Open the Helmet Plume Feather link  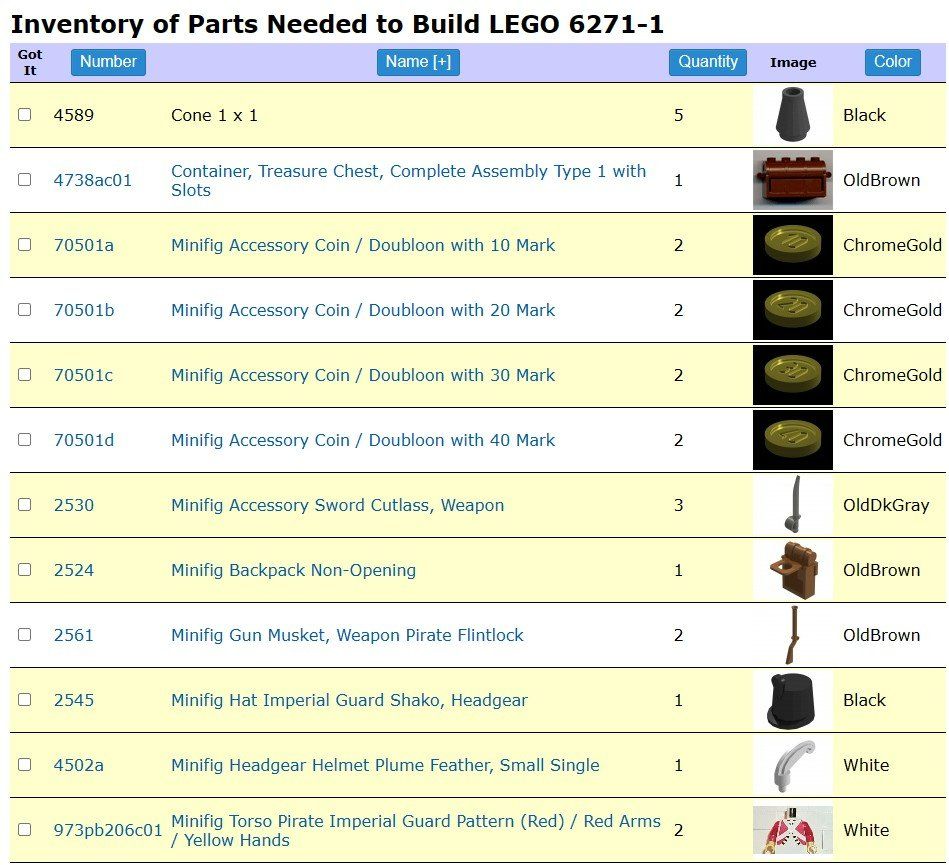tap(386, 765)
